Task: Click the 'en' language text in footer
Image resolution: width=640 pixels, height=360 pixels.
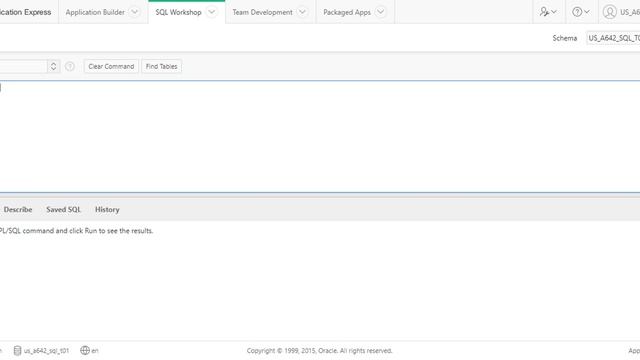Action: (x=95, y=351)
